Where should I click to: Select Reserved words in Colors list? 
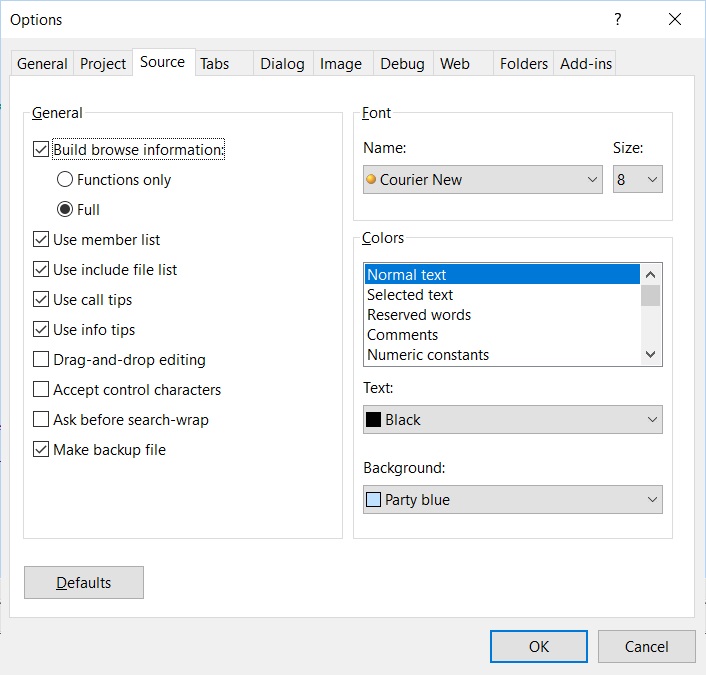click(x=502, y=314)
